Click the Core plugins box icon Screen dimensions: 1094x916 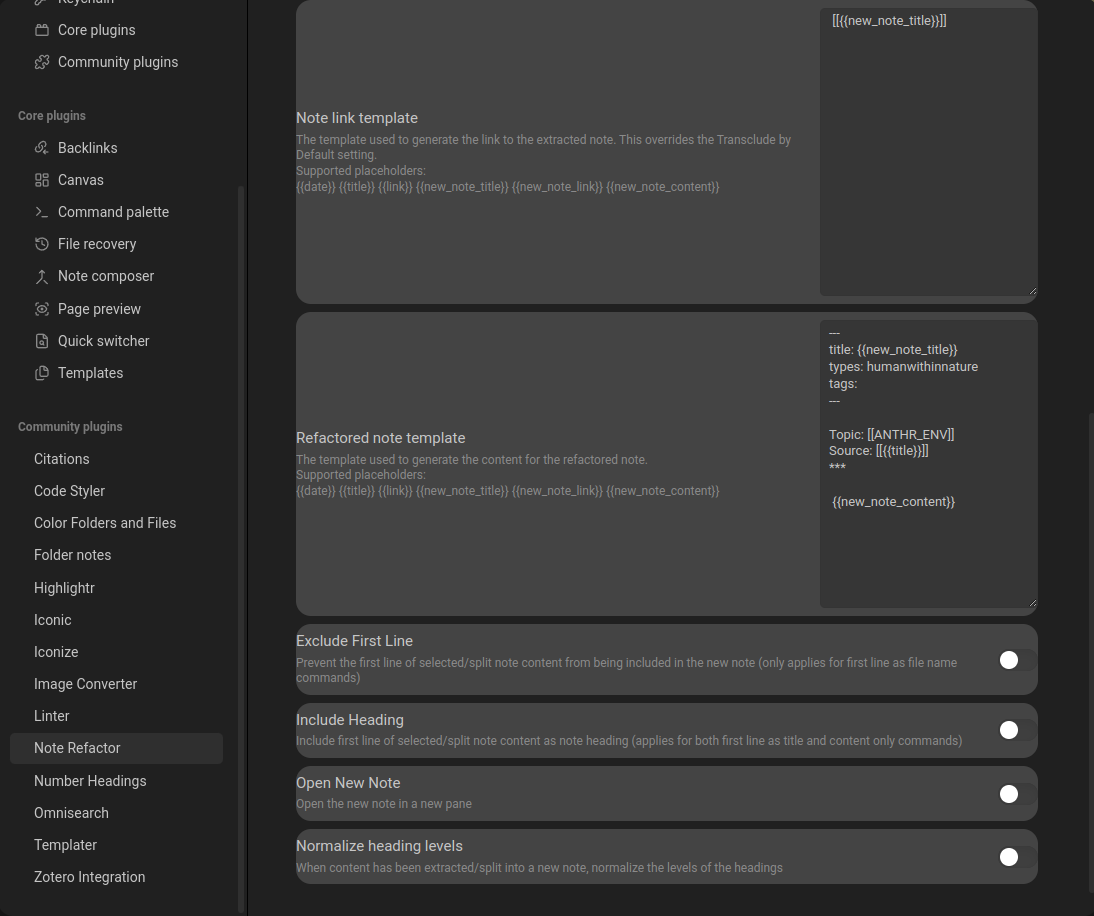pyautogui.click(x=42, y=30)
